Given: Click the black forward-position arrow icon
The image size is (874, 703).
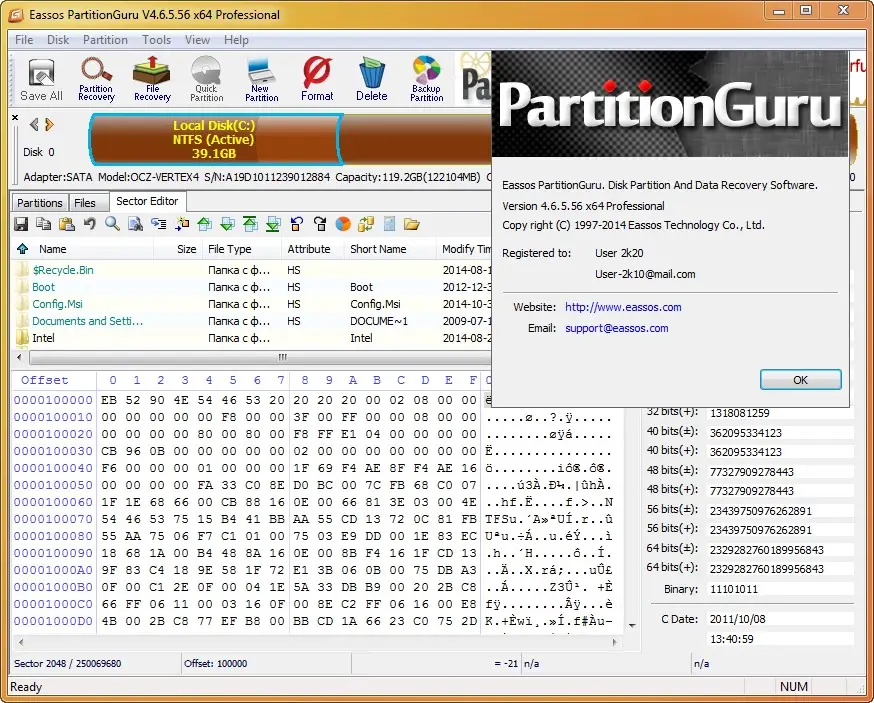Looking at the screenshot, I should 320,224.
